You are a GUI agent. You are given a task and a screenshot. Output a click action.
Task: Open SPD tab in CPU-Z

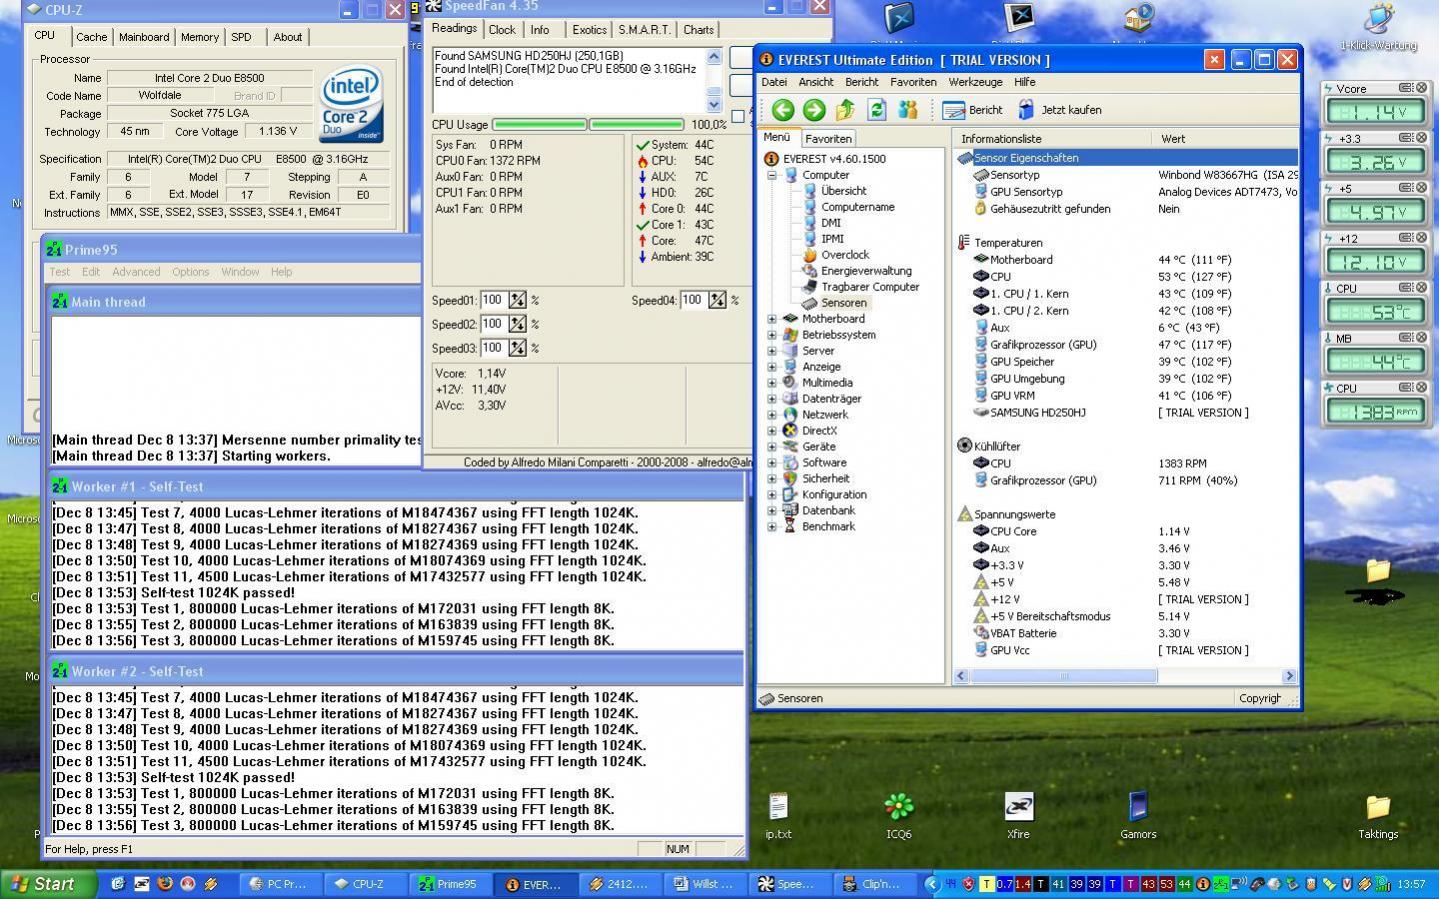pyautogui.click(x=241, y=37)
